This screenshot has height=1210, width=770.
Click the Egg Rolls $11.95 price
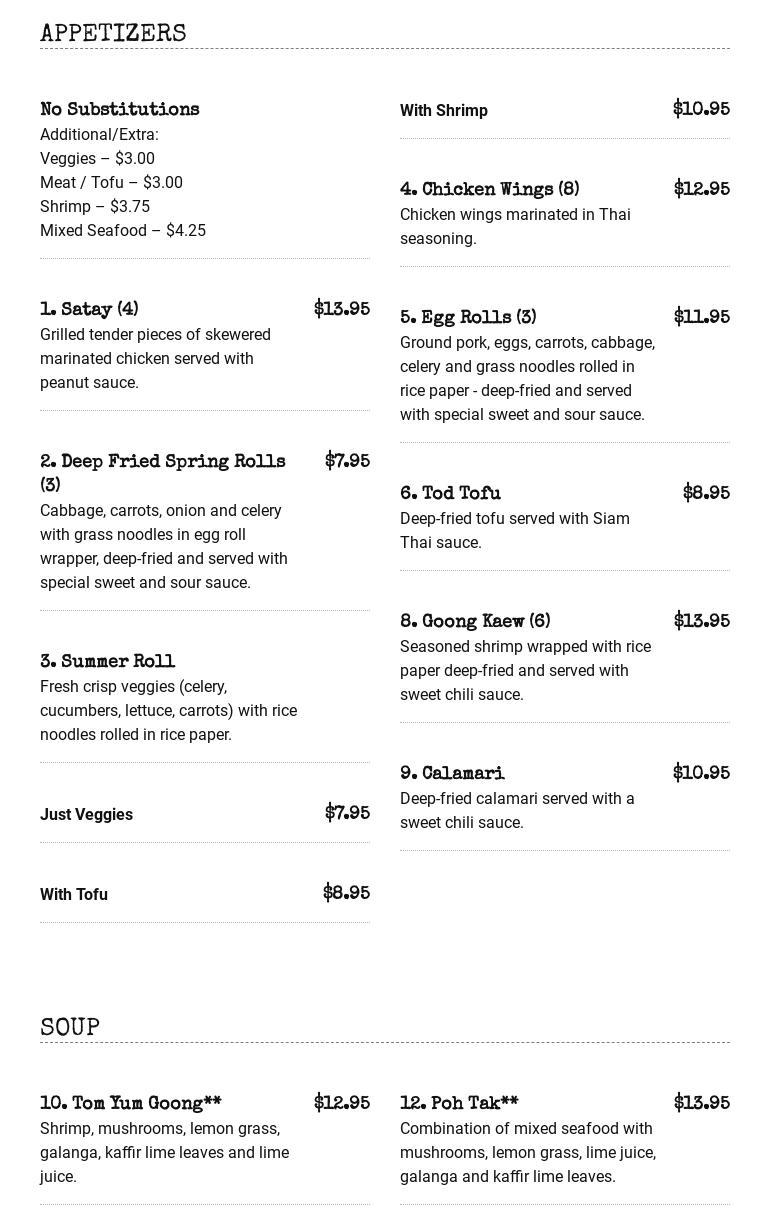701,318
